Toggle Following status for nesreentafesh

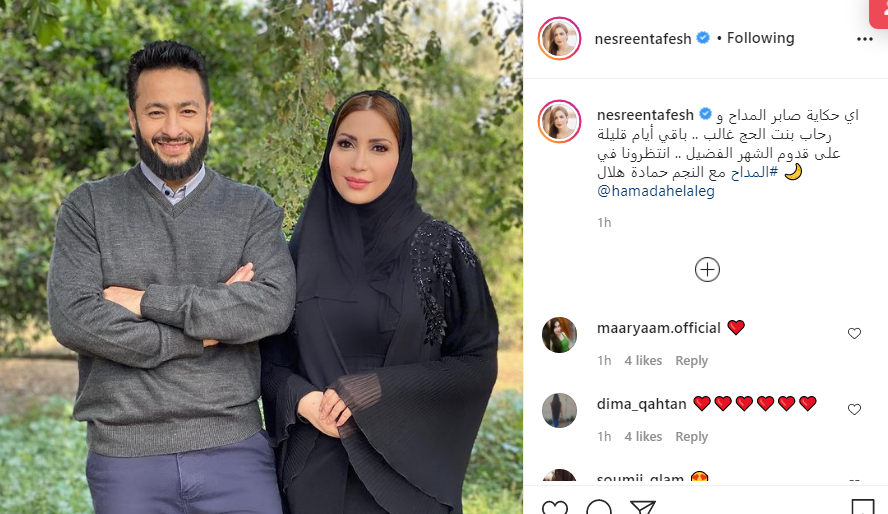tap(760, 38)
